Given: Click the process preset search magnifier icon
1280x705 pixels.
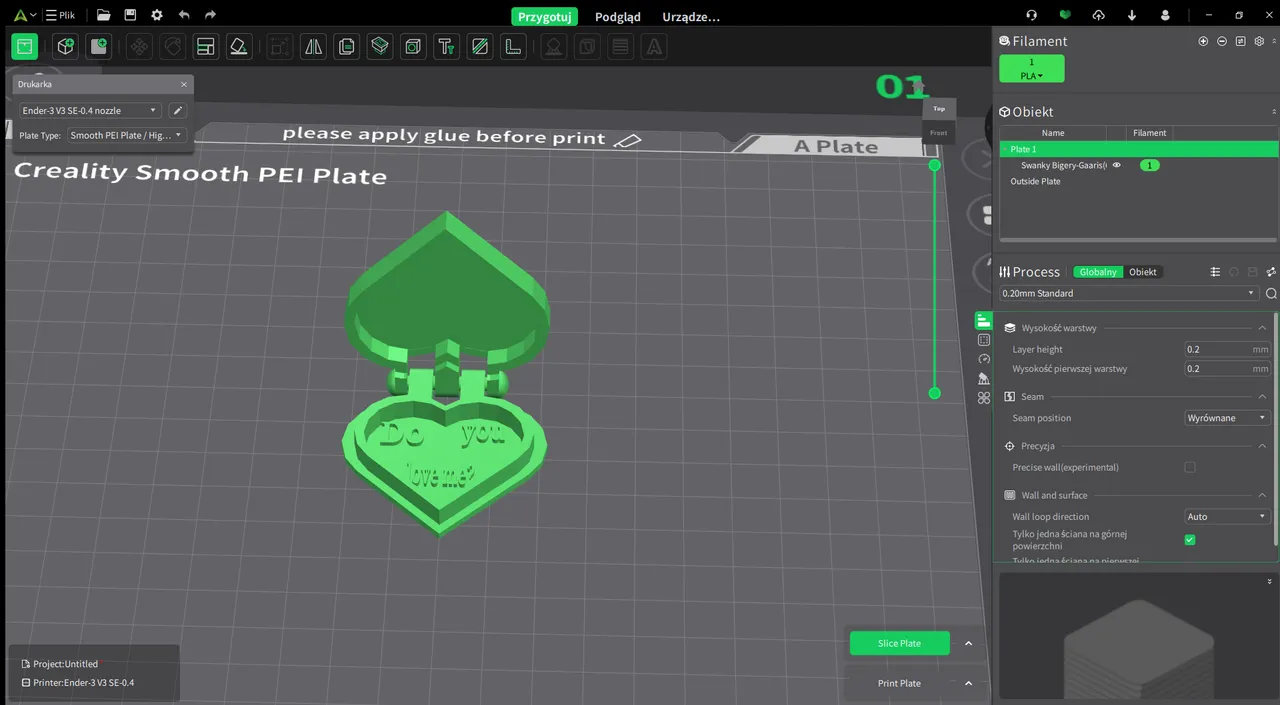Looking at the screenshot, I should pyautogui.click(x=1271, y=294).
